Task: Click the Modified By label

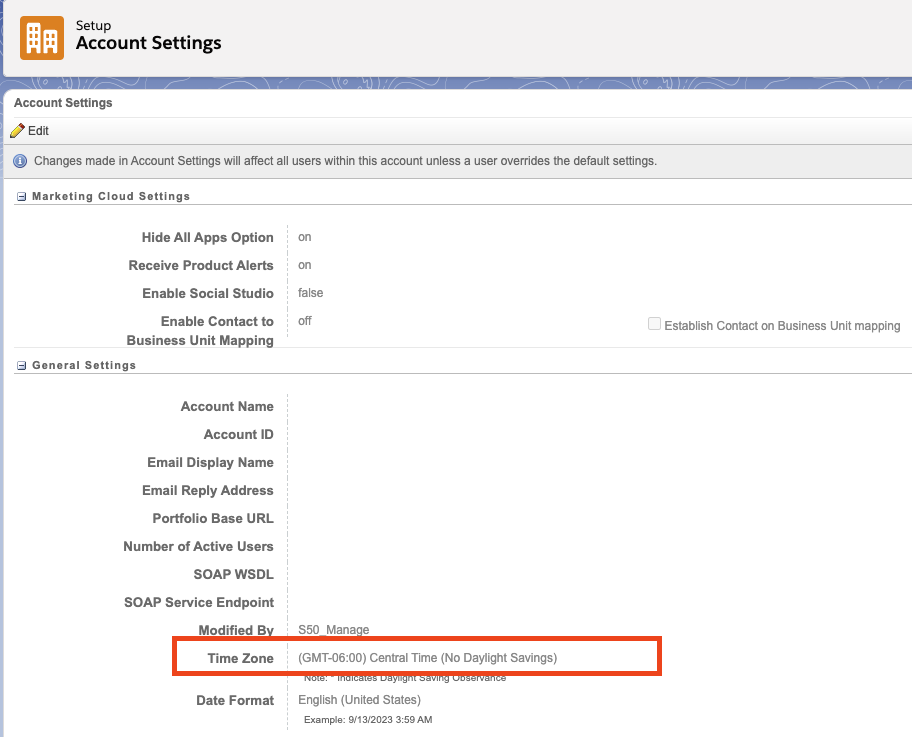Action: [236, 630]
